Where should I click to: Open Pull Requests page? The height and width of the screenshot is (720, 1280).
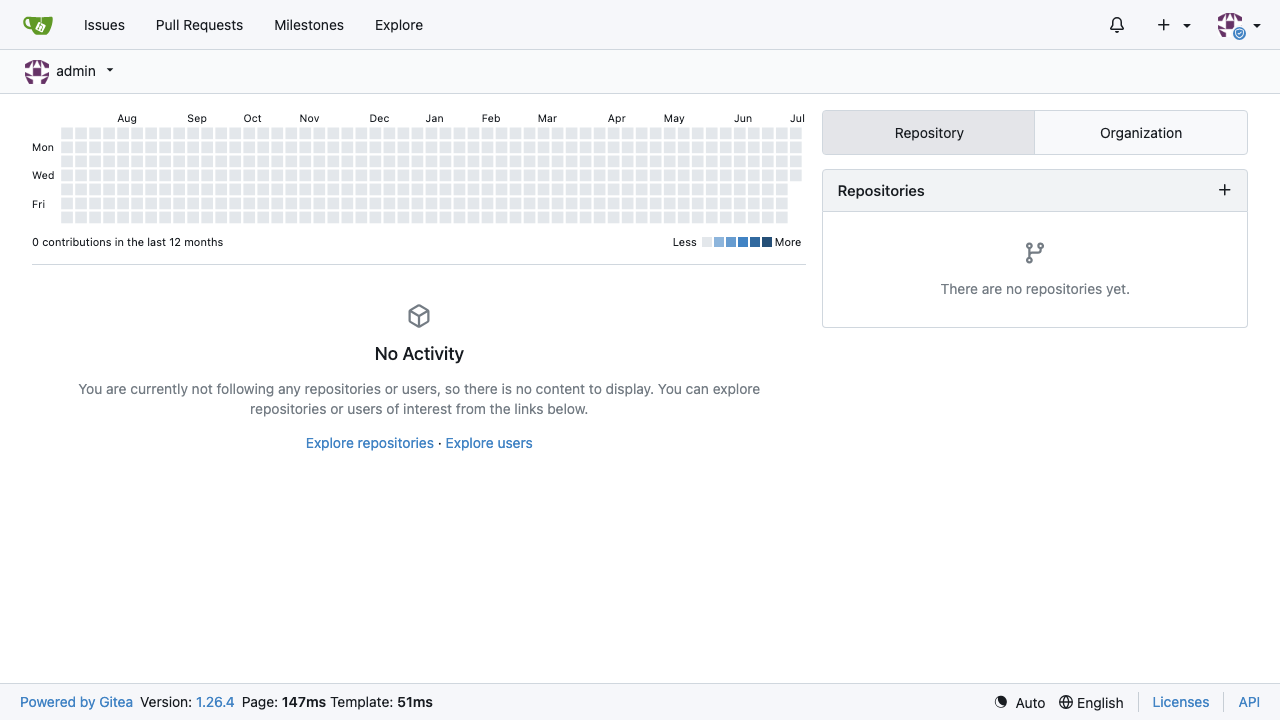pyautogui.click(x=199, y=25)
